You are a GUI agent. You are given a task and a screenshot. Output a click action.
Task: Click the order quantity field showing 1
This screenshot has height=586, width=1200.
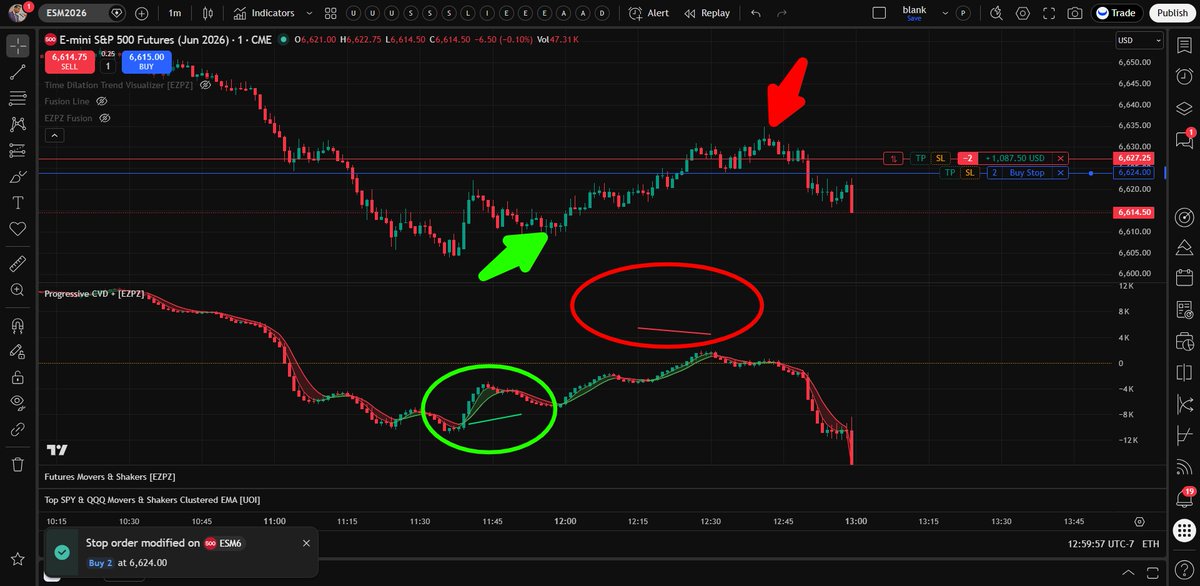point(106,66)
